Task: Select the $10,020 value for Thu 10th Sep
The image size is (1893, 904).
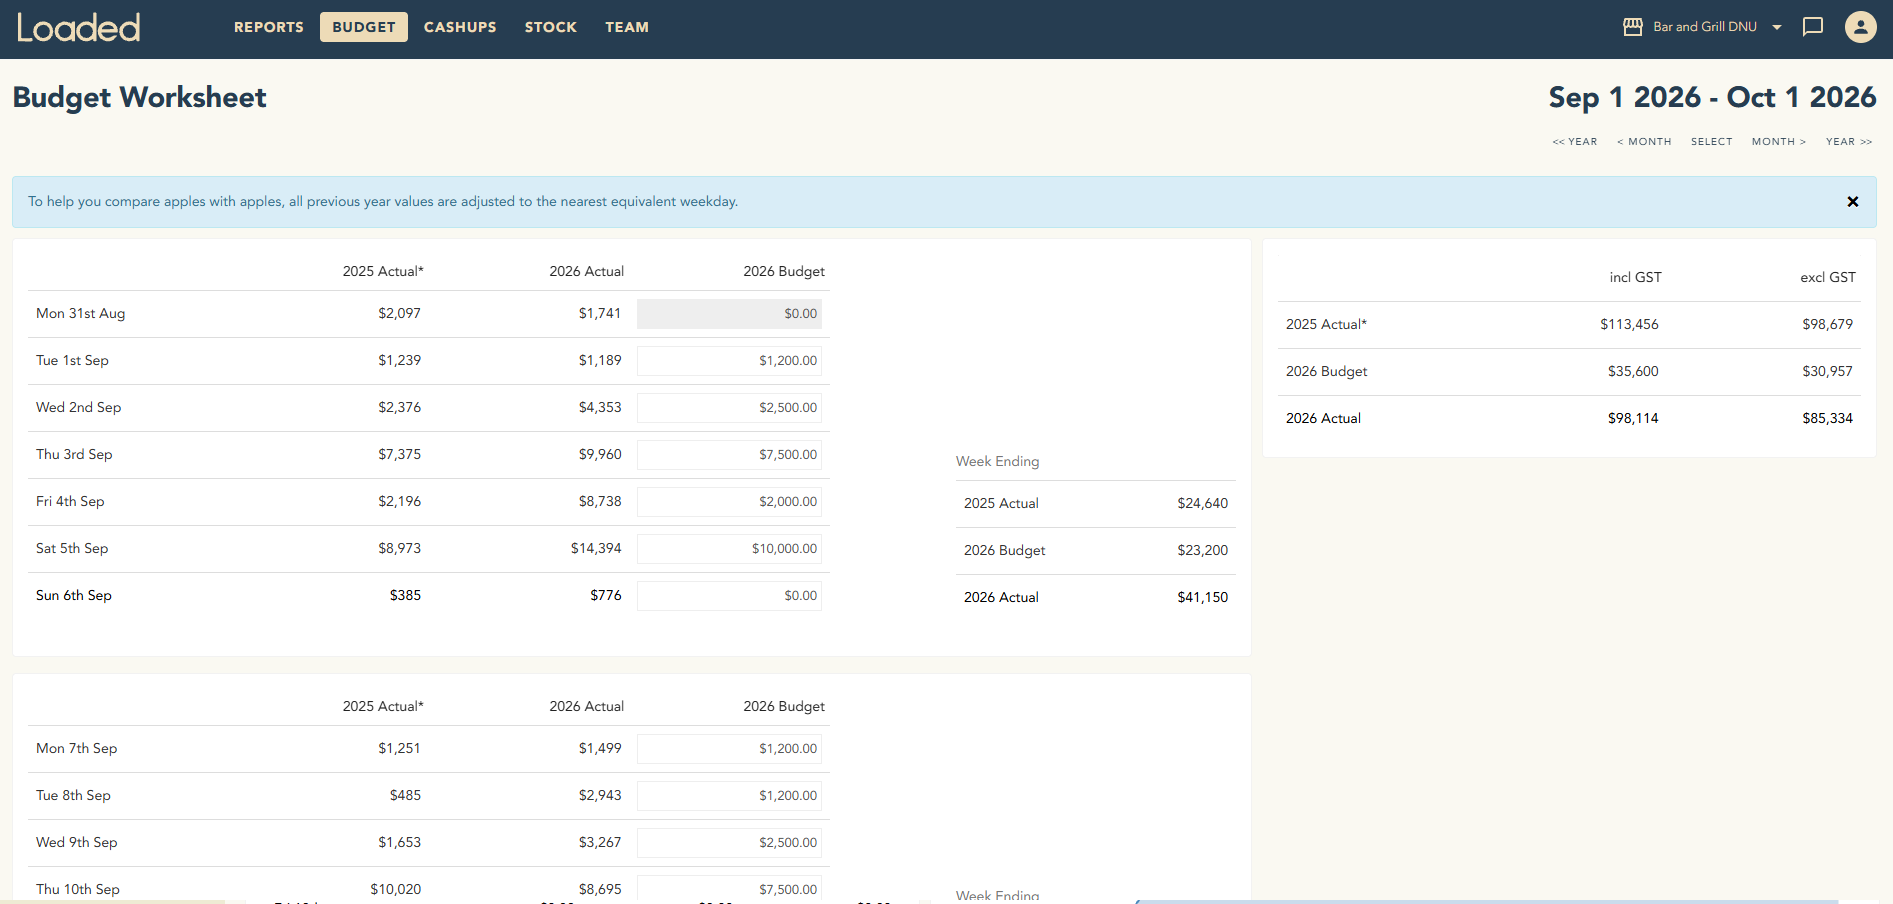Action: [x=395, y=890]
